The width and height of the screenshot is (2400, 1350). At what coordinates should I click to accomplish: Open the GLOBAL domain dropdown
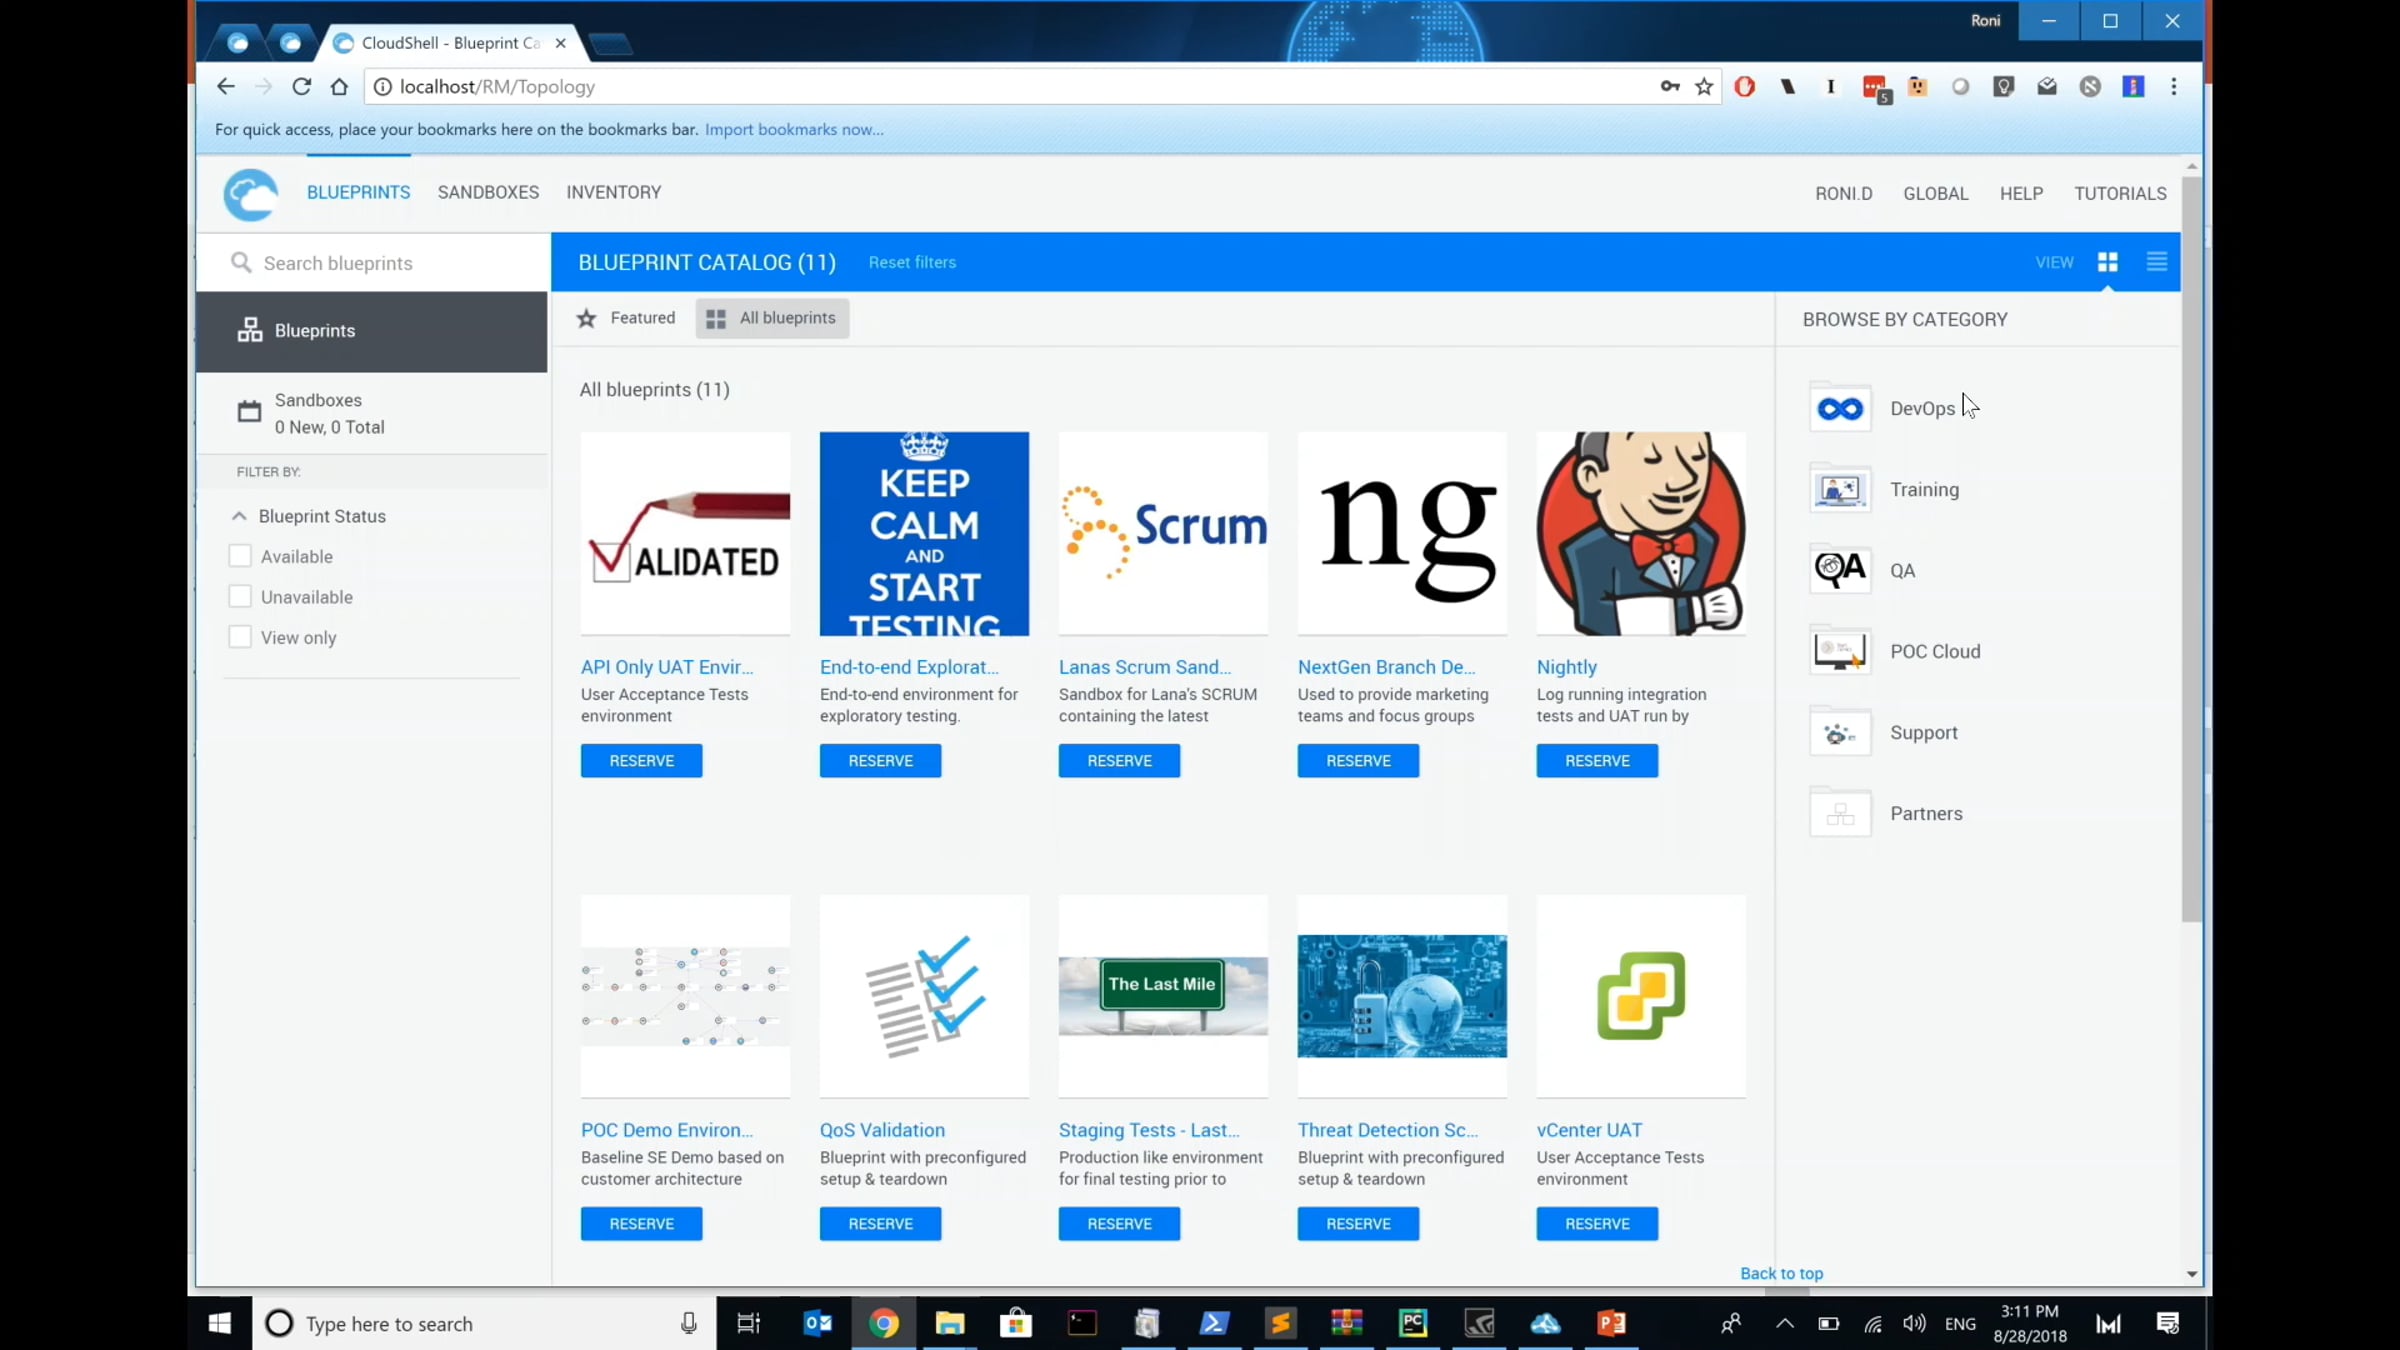point(1935,194)
